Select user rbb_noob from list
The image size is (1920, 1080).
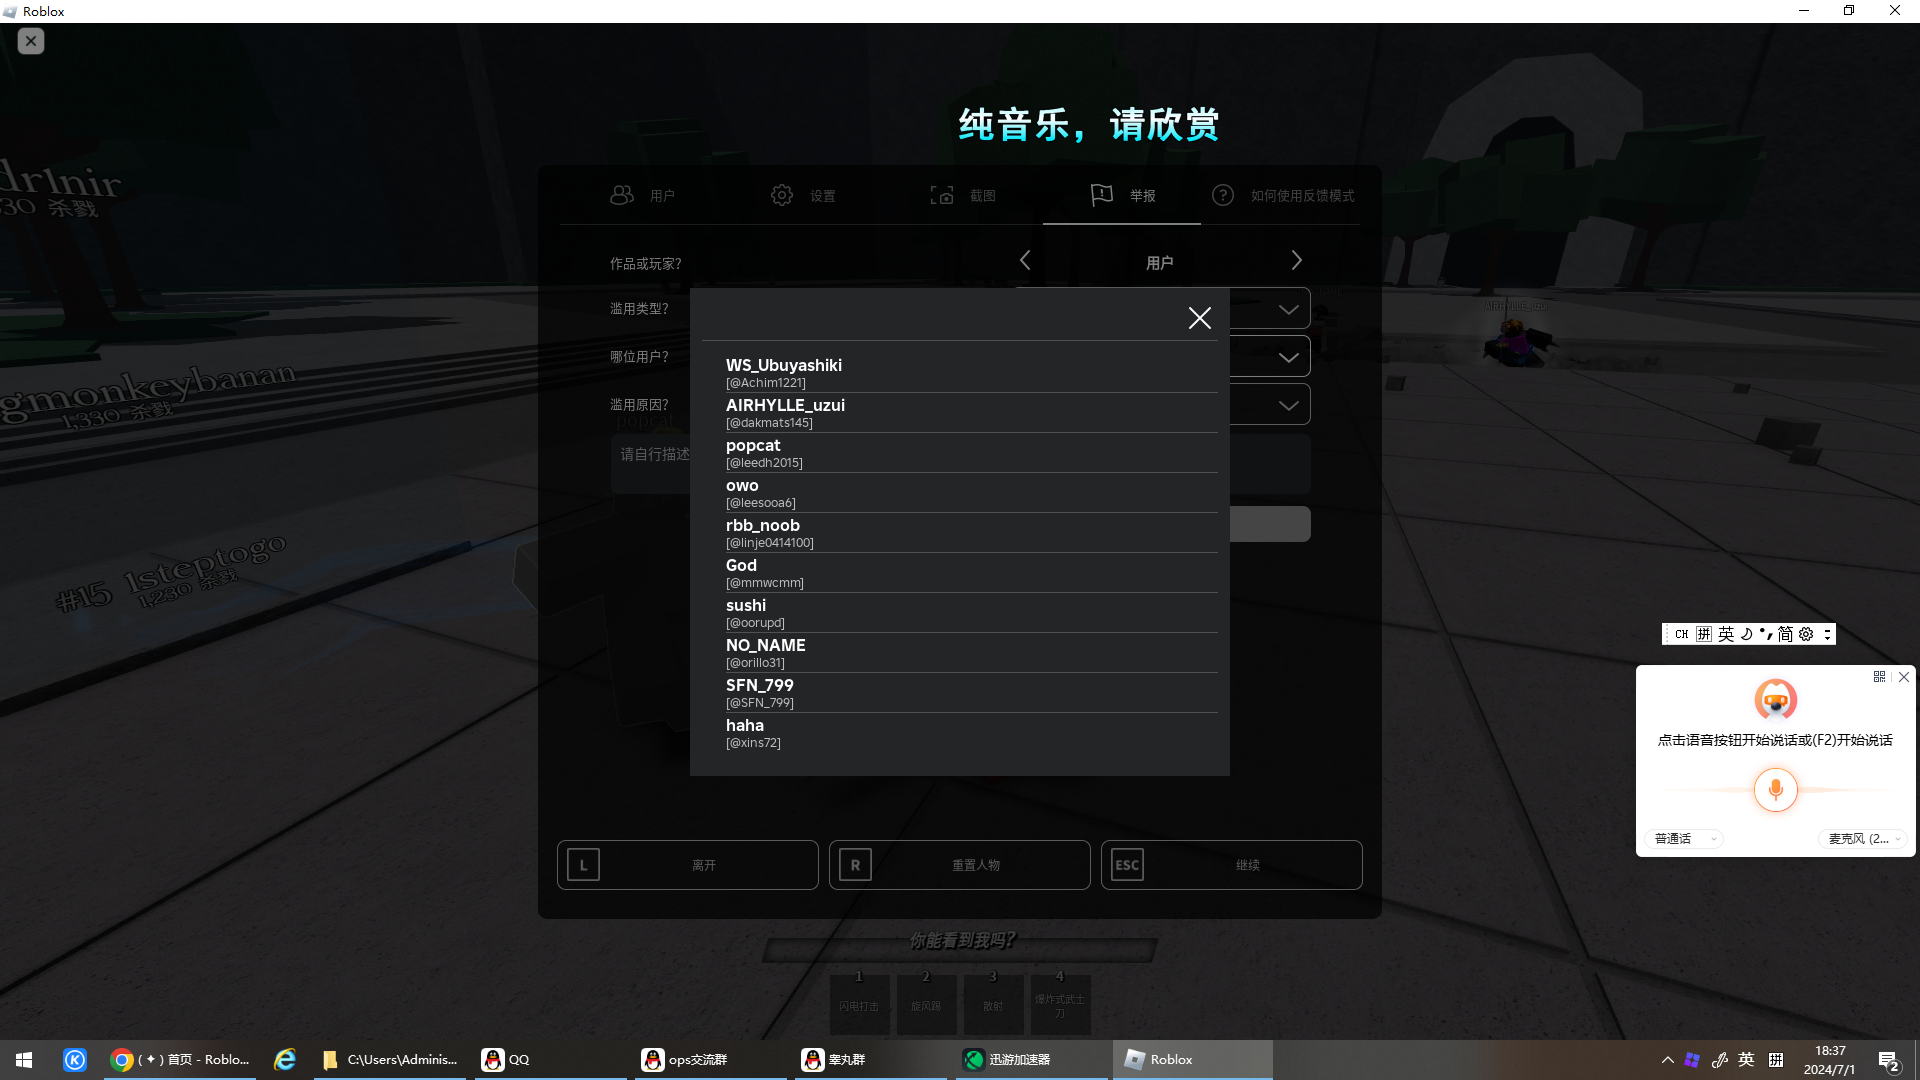(971, 532)
